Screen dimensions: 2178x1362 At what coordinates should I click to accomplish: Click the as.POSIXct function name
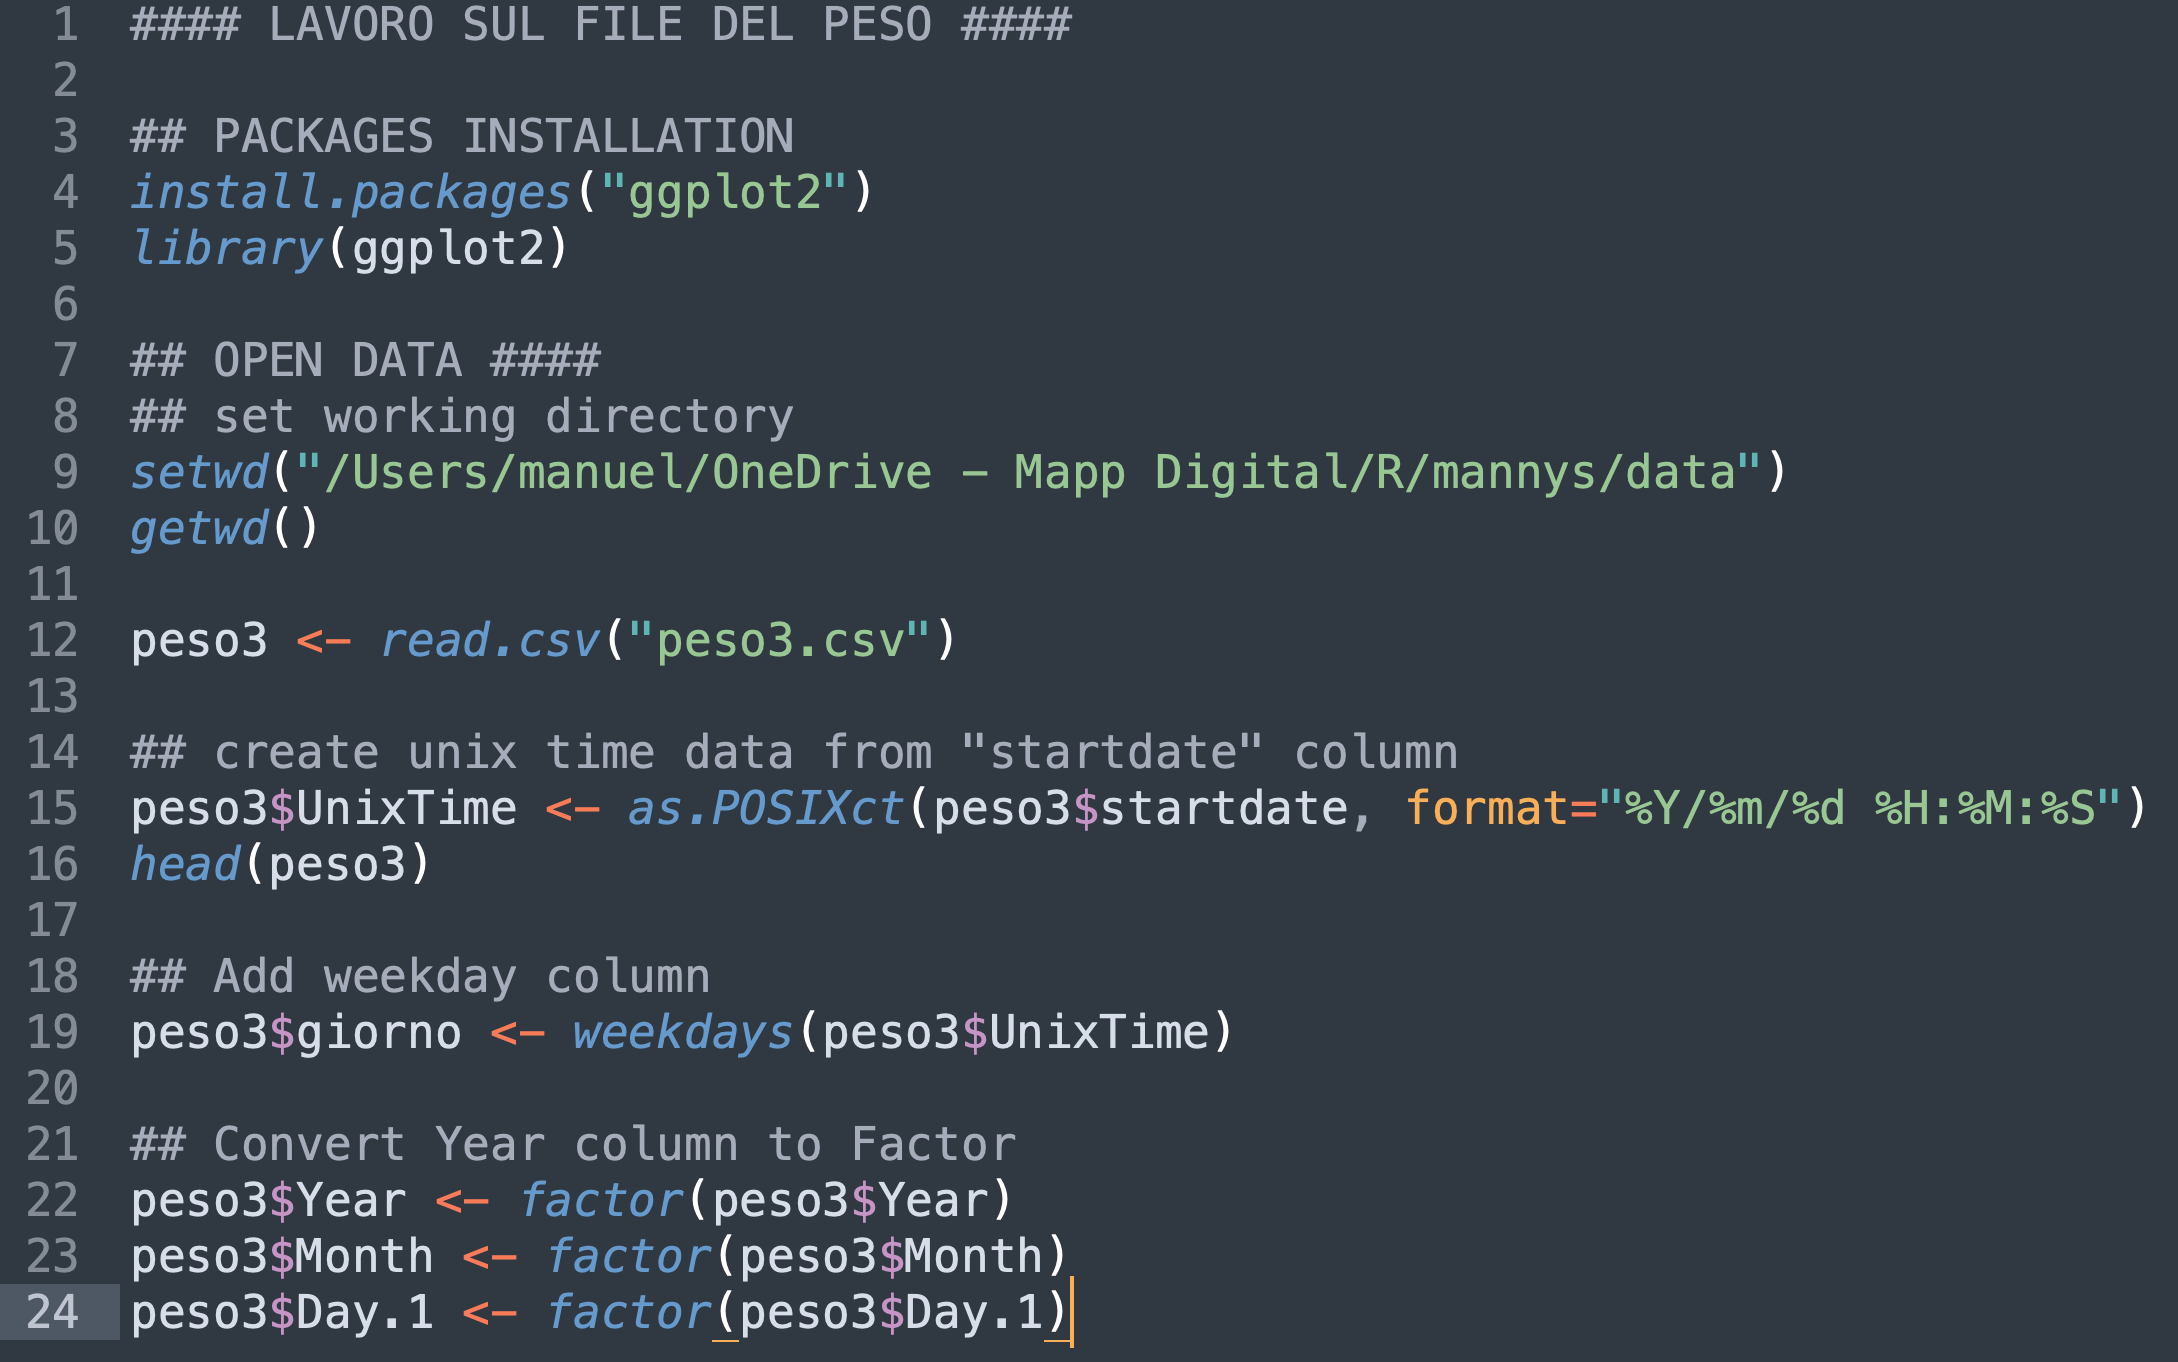[x=765, y=808]
